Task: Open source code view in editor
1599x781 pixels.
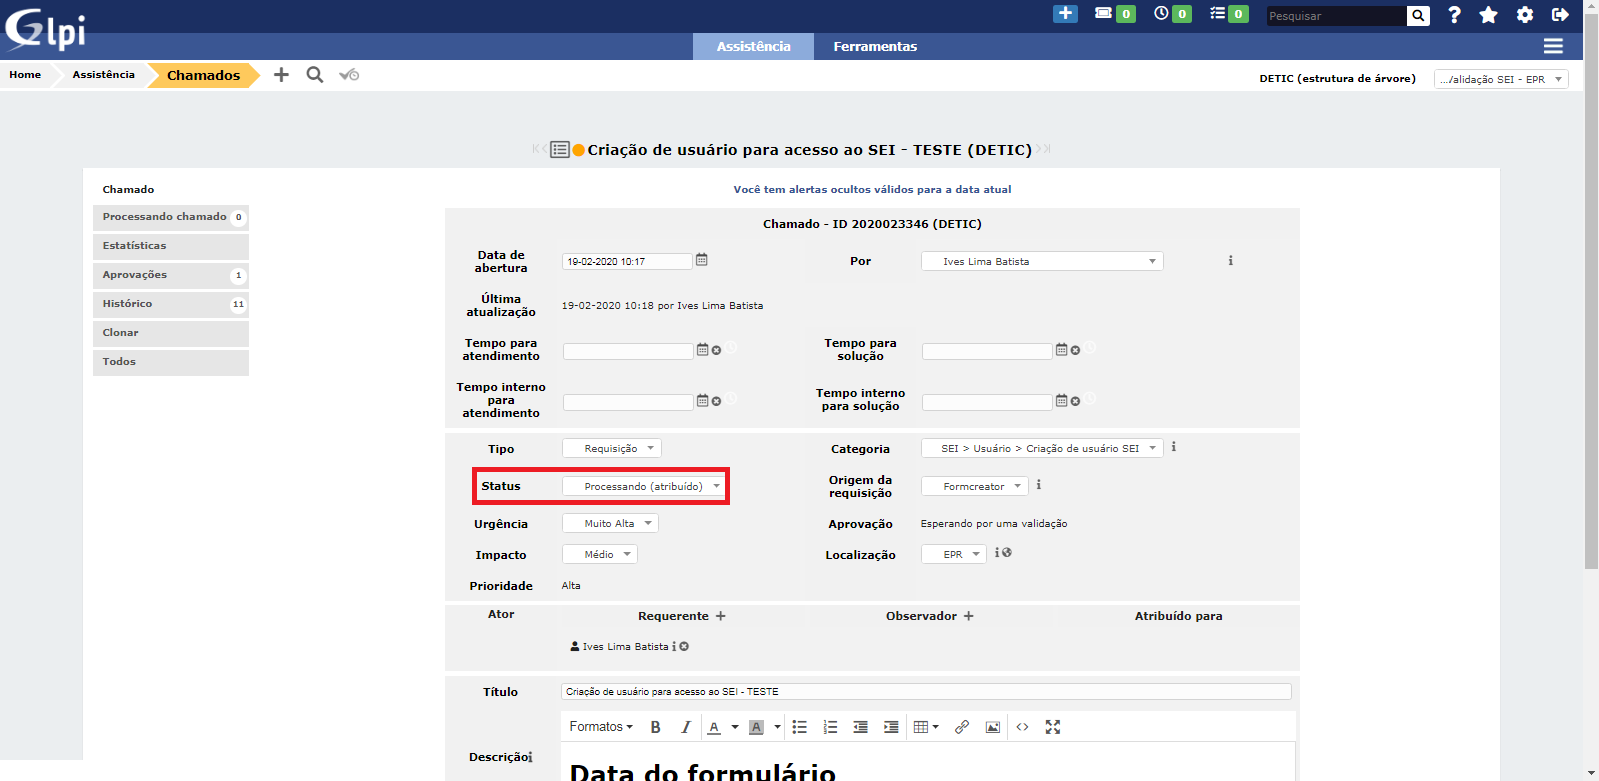Action: [x=1022, y=727]
